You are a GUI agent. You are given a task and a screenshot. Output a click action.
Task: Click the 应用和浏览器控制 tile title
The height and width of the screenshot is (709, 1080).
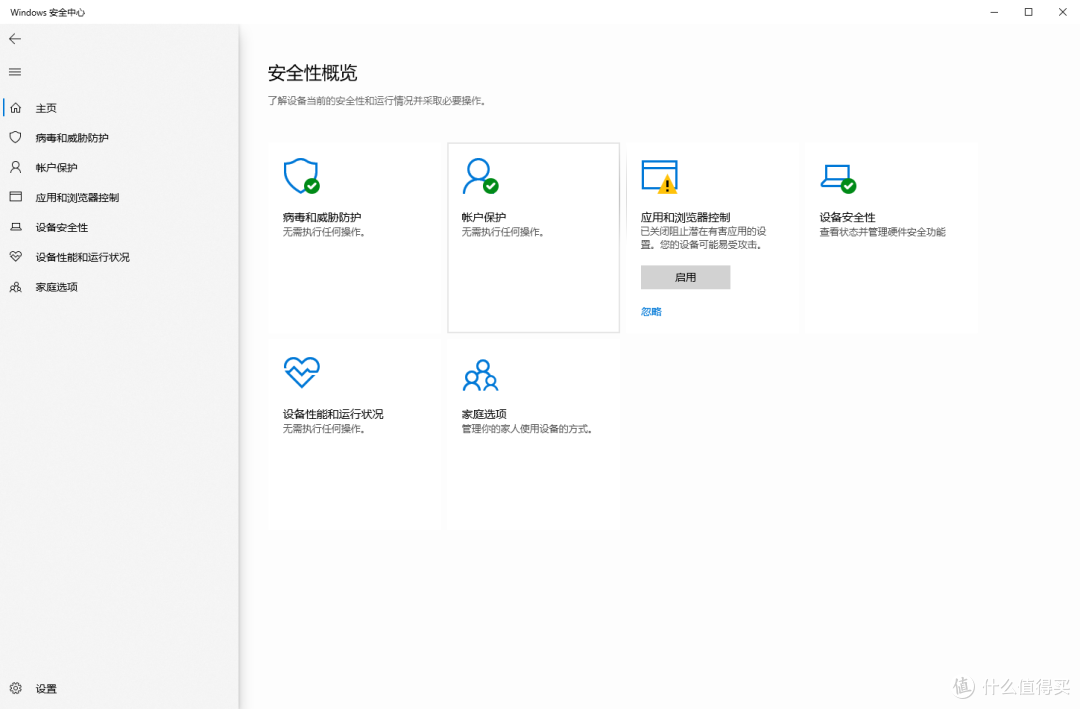coord(685,217)
